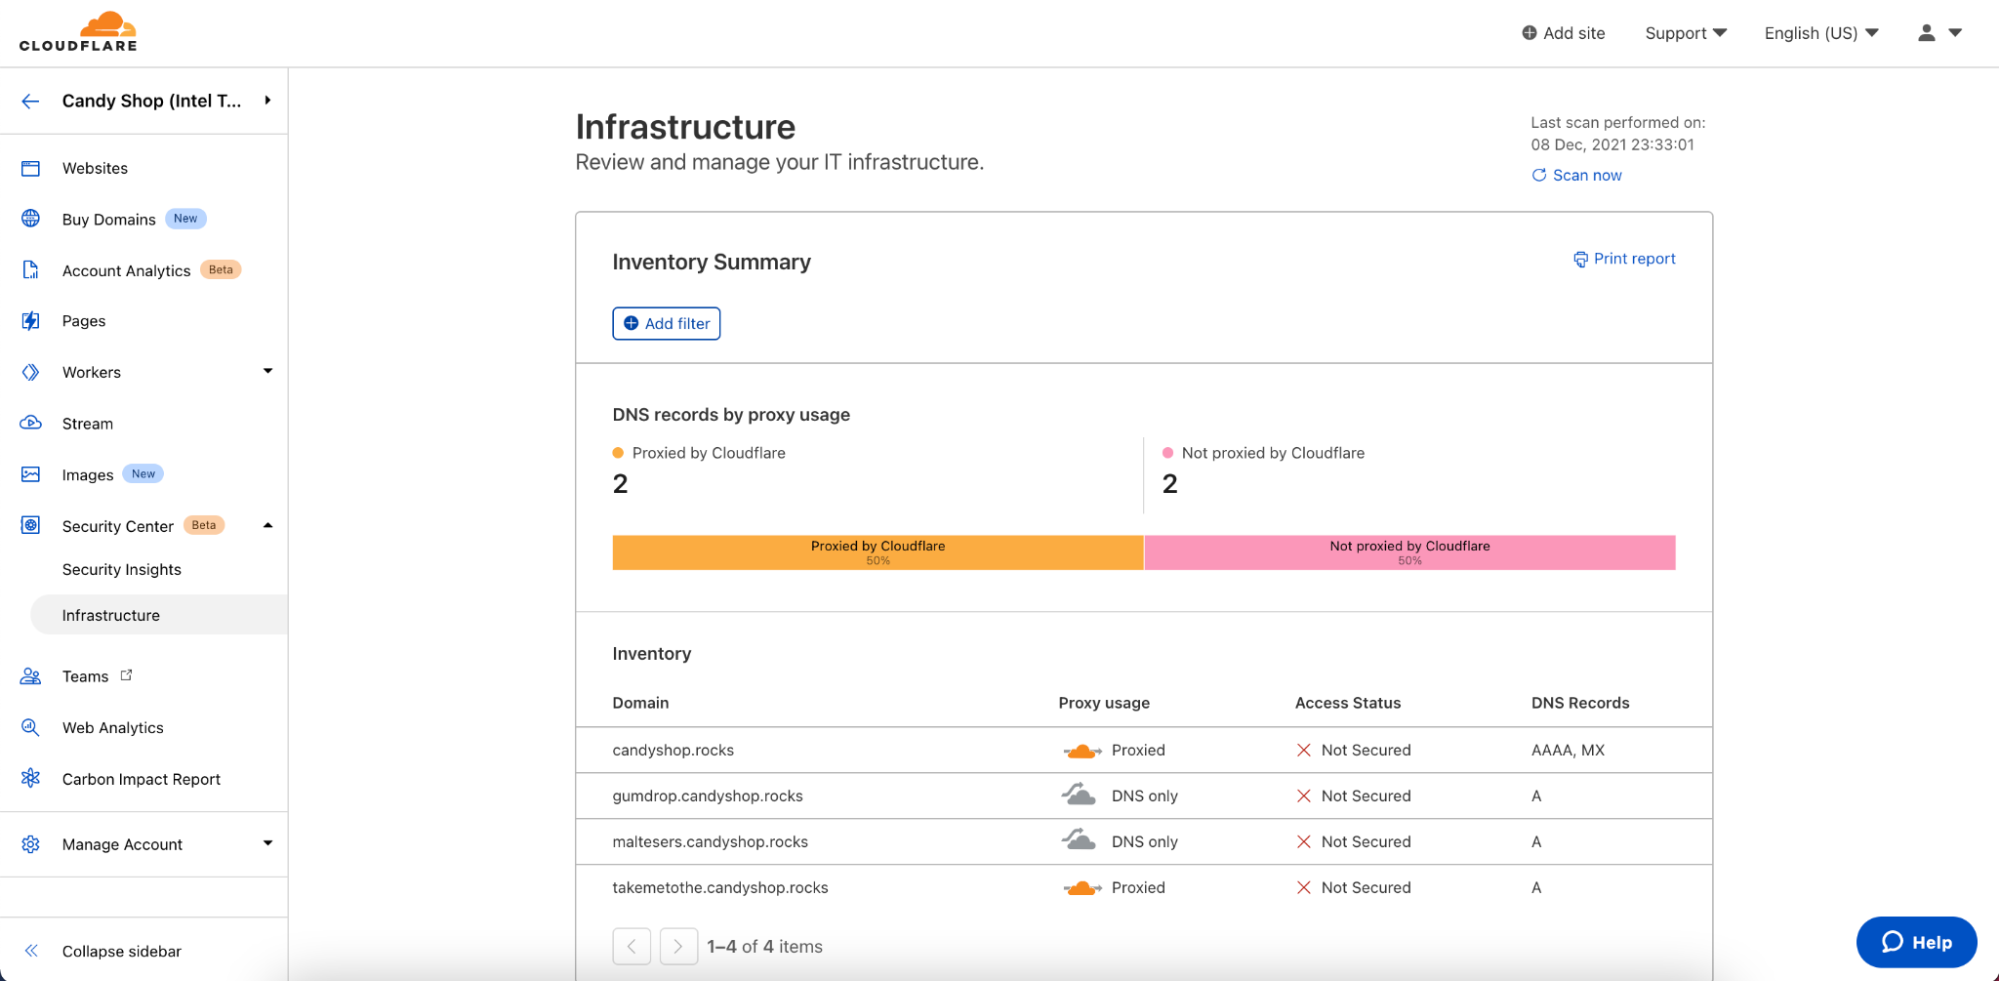Screen dimensions: 1999x981
Task: Click the Domain column header
Action: tap(641, 703)
